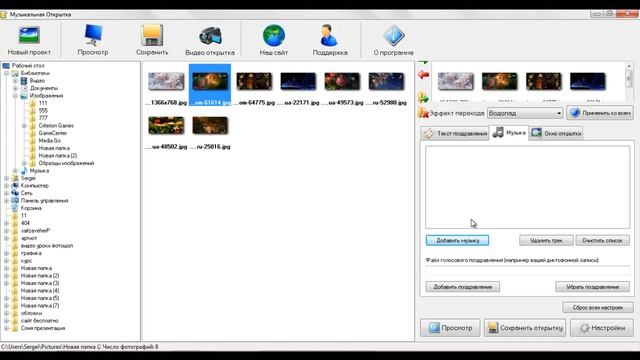Click the pencil icon on Текст поздравления tab
Image resolution: width=640 pixels, height=360 pixels.
(429, 133)
